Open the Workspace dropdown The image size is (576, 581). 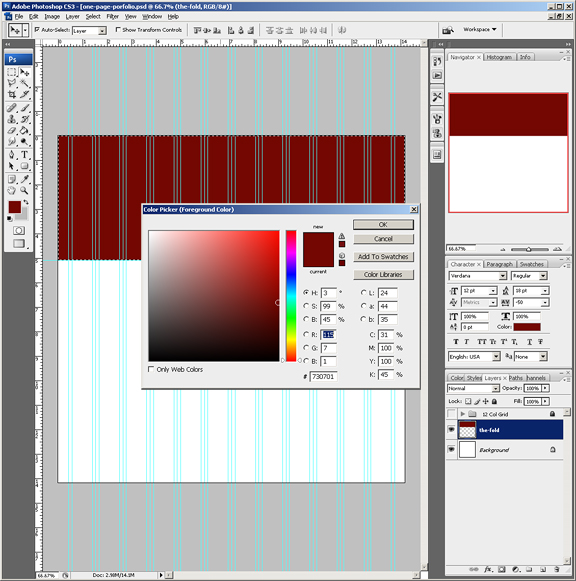tap(480, 29)
